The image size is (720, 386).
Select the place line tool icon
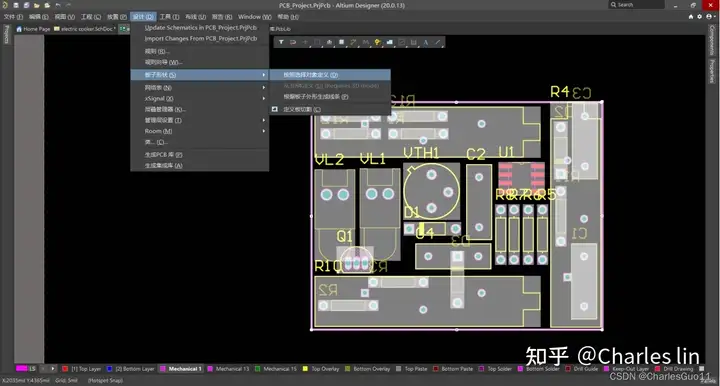(x=438, y=42)
